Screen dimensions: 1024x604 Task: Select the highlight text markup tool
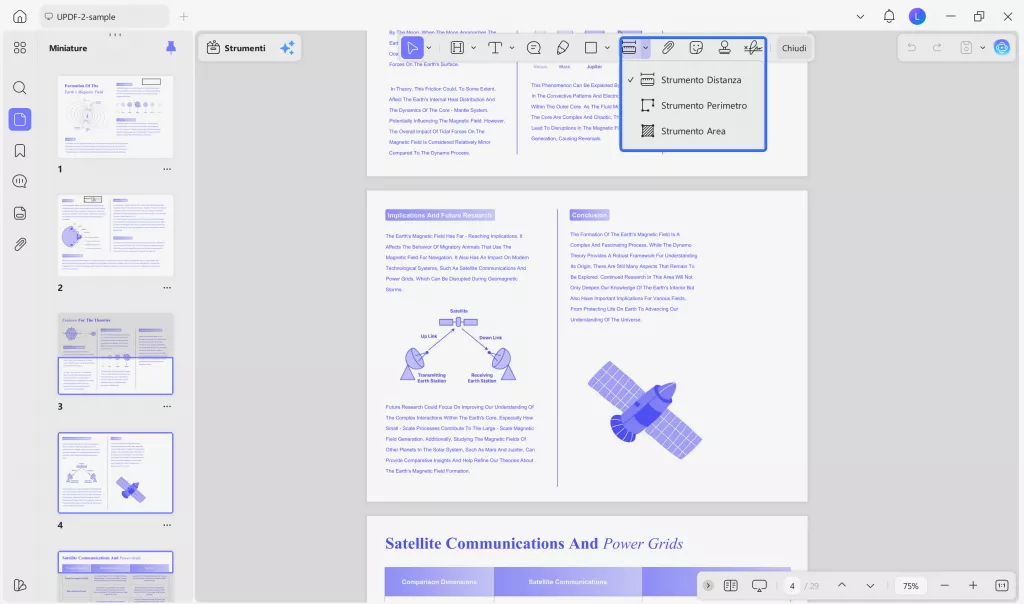click(457, 48)
